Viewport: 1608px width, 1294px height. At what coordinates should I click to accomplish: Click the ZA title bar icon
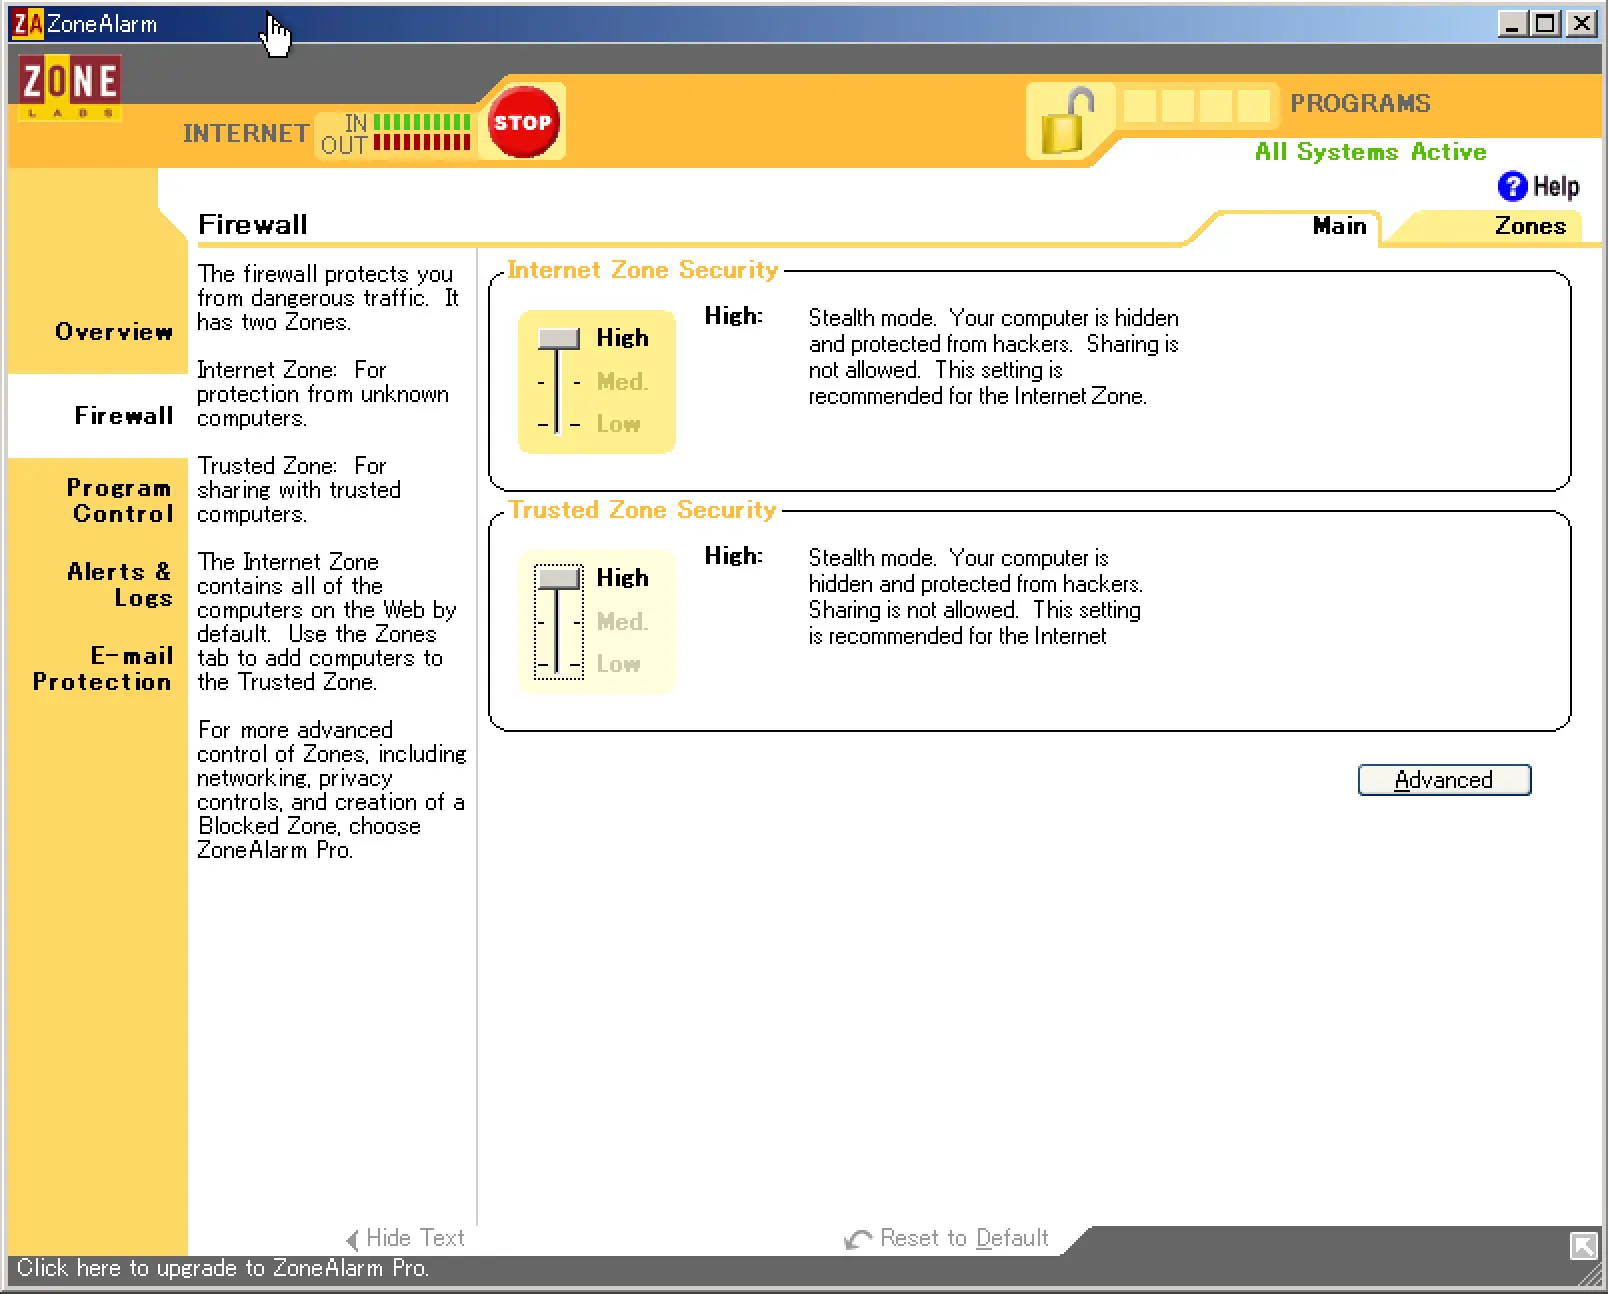28,23
